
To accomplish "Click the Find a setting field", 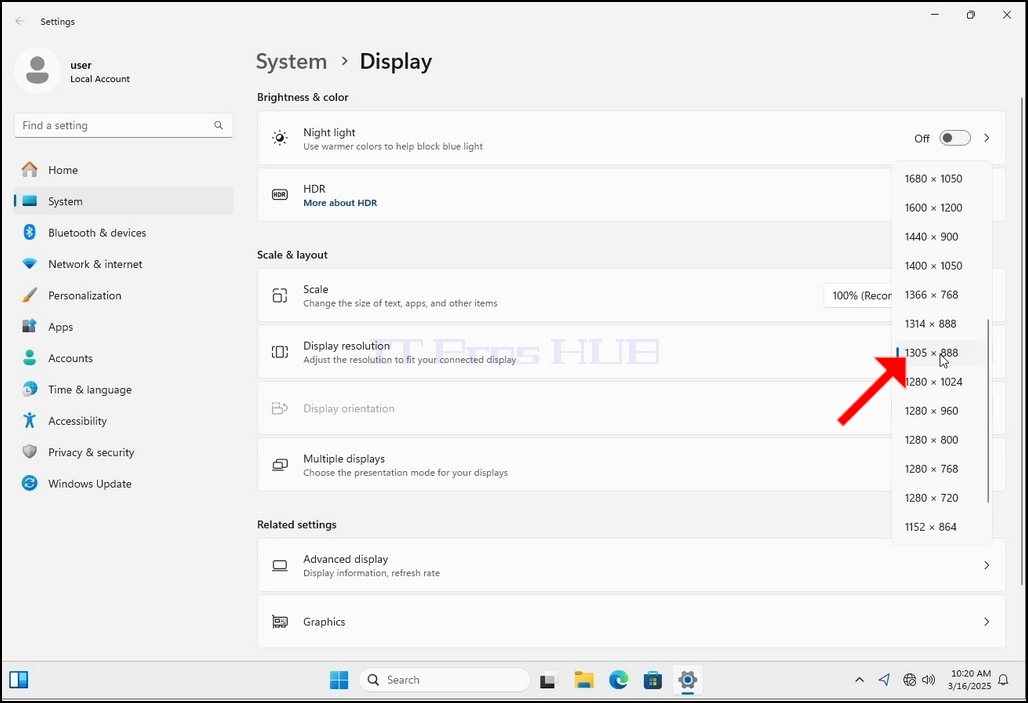I will point(123,125).
